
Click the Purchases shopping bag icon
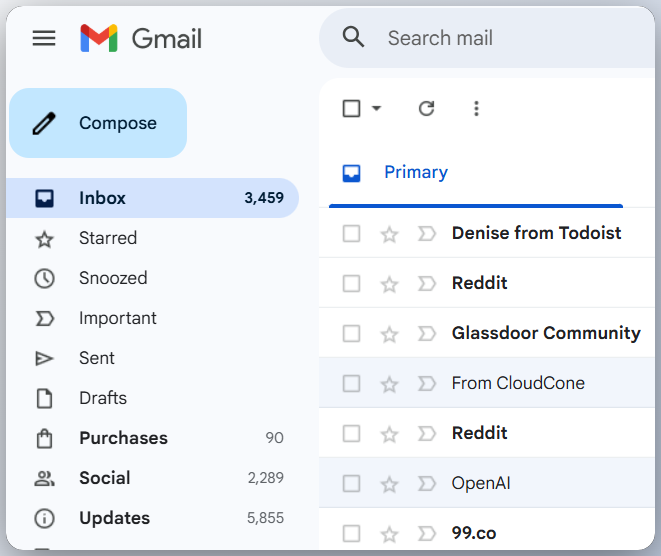coord(44,438)
